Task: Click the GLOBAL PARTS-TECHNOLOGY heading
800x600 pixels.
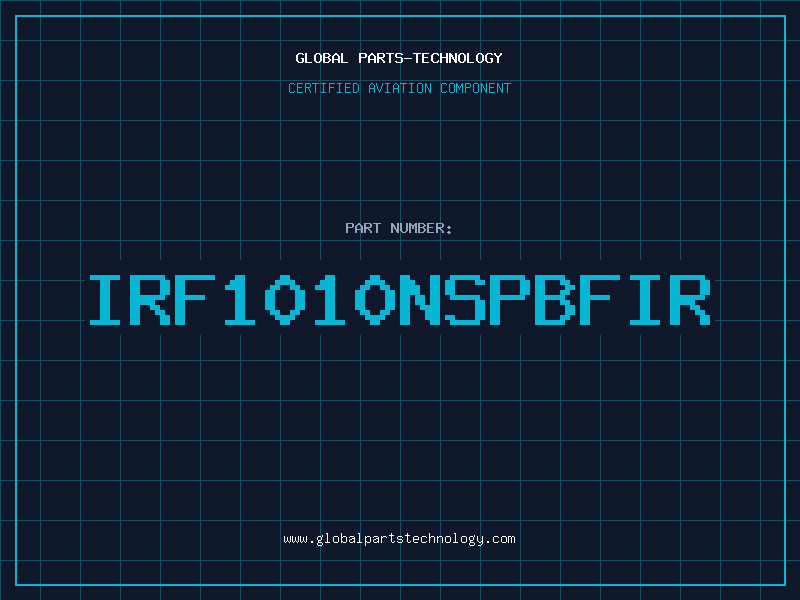Action: pos(399,58)
